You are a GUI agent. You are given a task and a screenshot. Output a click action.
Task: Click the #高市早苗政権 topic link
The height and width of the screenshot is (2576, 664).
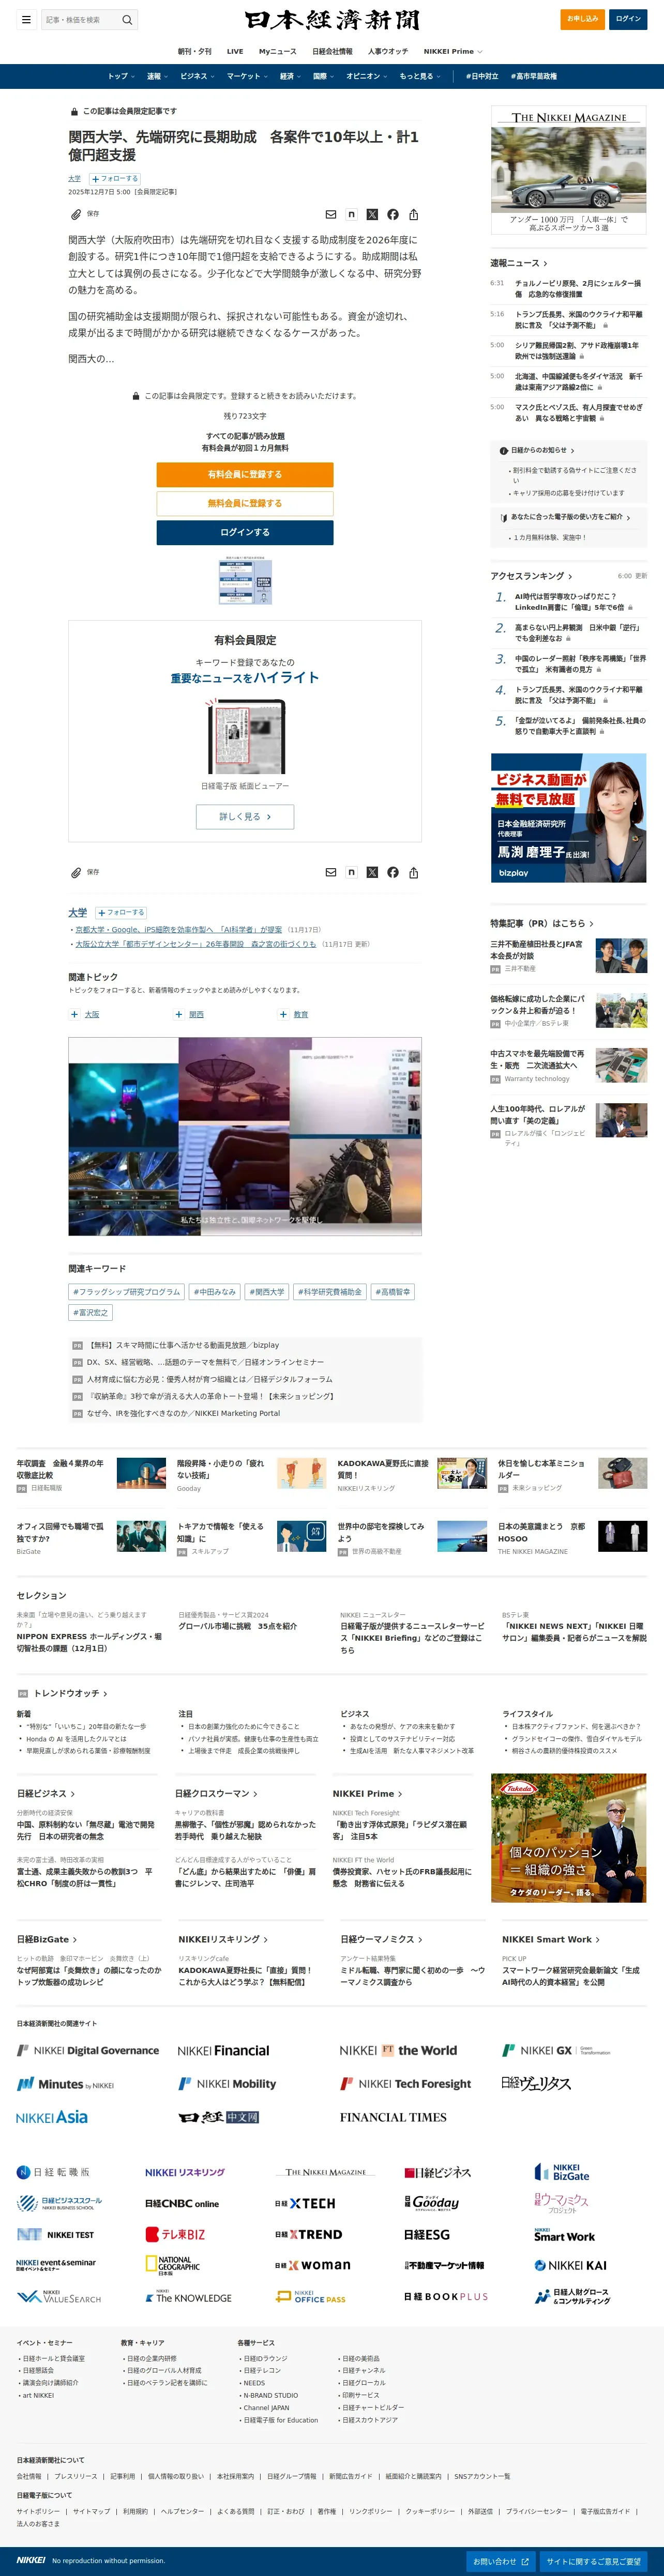tap(534, 76)
